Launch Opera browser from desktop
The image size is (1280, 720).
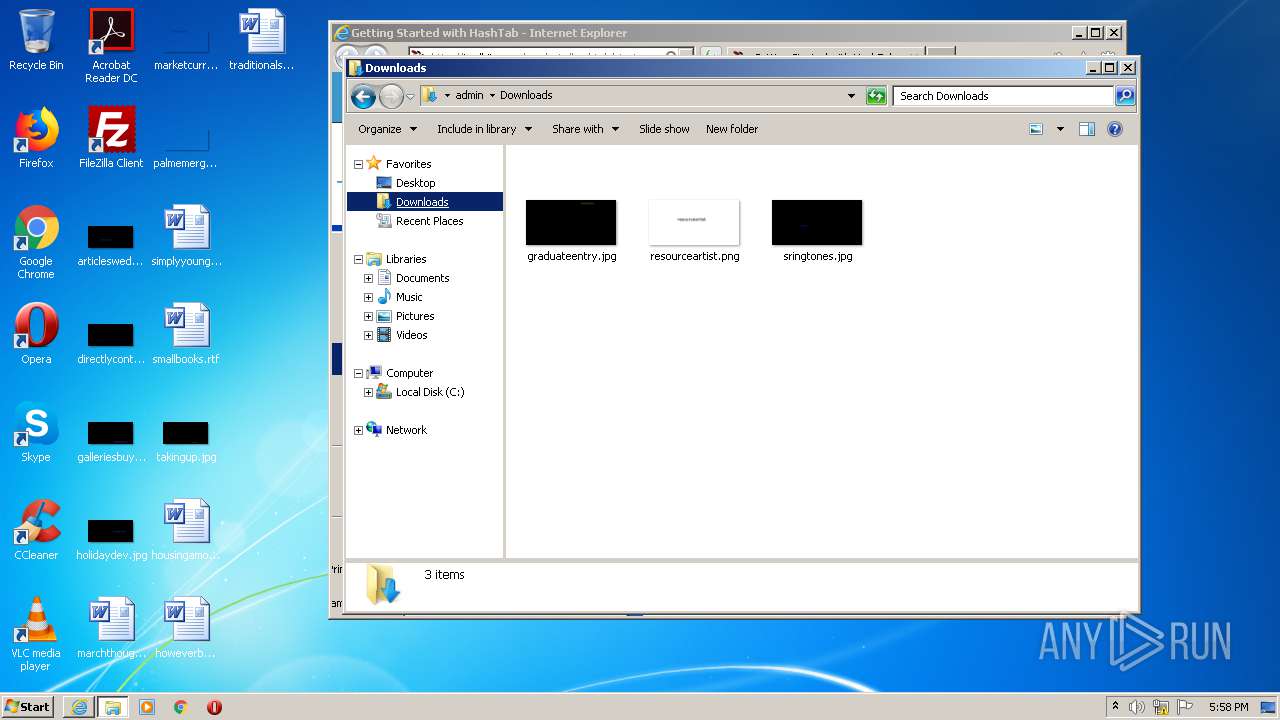(36, 334)
